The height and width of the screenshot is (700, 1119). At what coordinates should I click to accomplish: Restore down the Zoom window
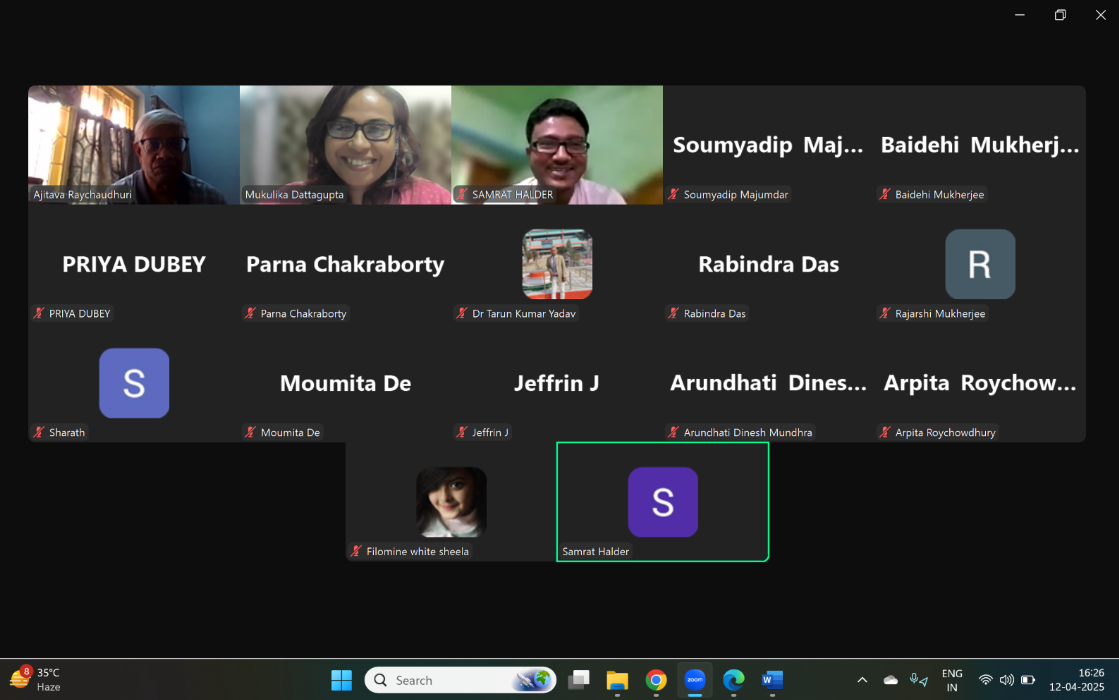pos(1060,15)
